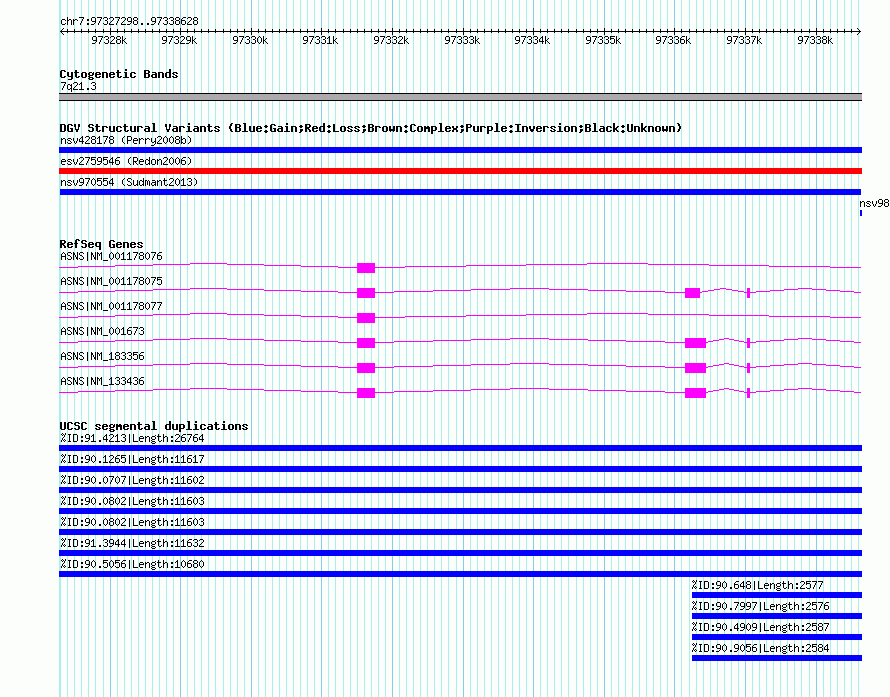Click blue bar under %ID:90.648|Length:2577
The height and width of the screenshot is (697, 890).
(777, 595)
